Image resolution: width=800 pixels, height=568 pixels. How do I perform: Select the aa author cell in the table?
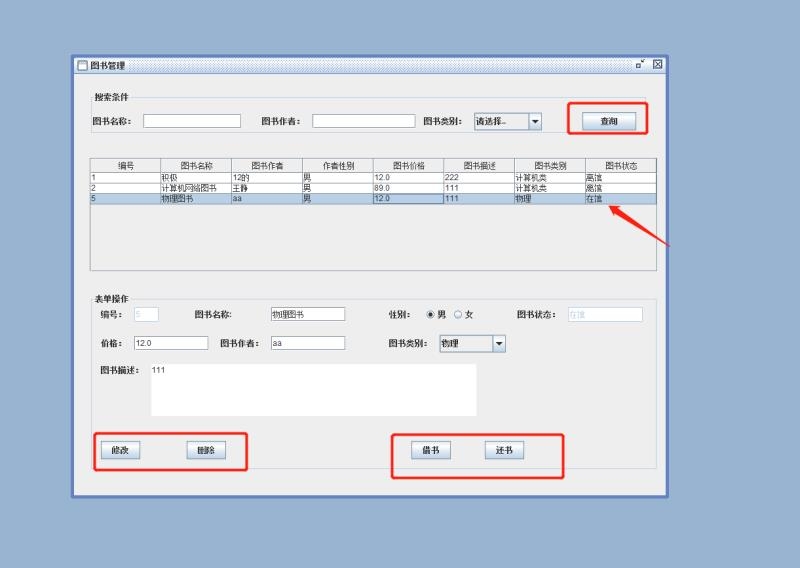[x=267, y=199]
